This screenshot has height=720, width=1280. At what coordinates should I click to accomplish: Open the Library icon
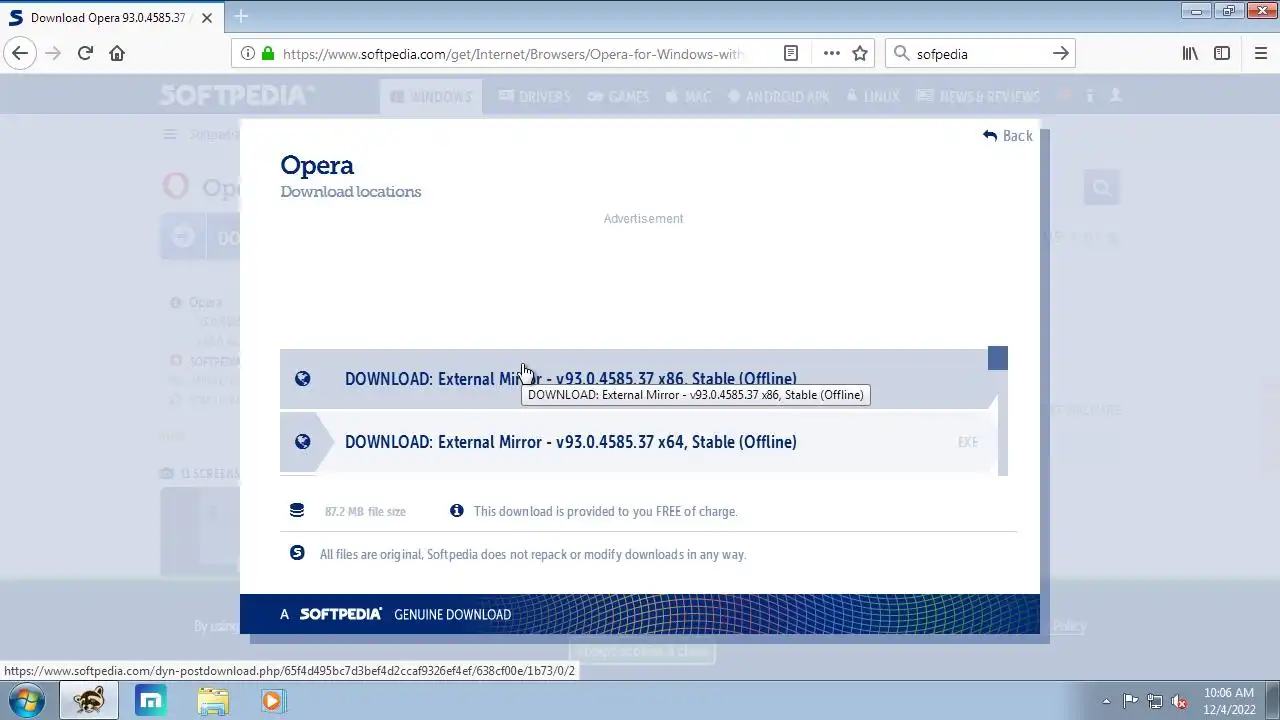pos(1190,54)
